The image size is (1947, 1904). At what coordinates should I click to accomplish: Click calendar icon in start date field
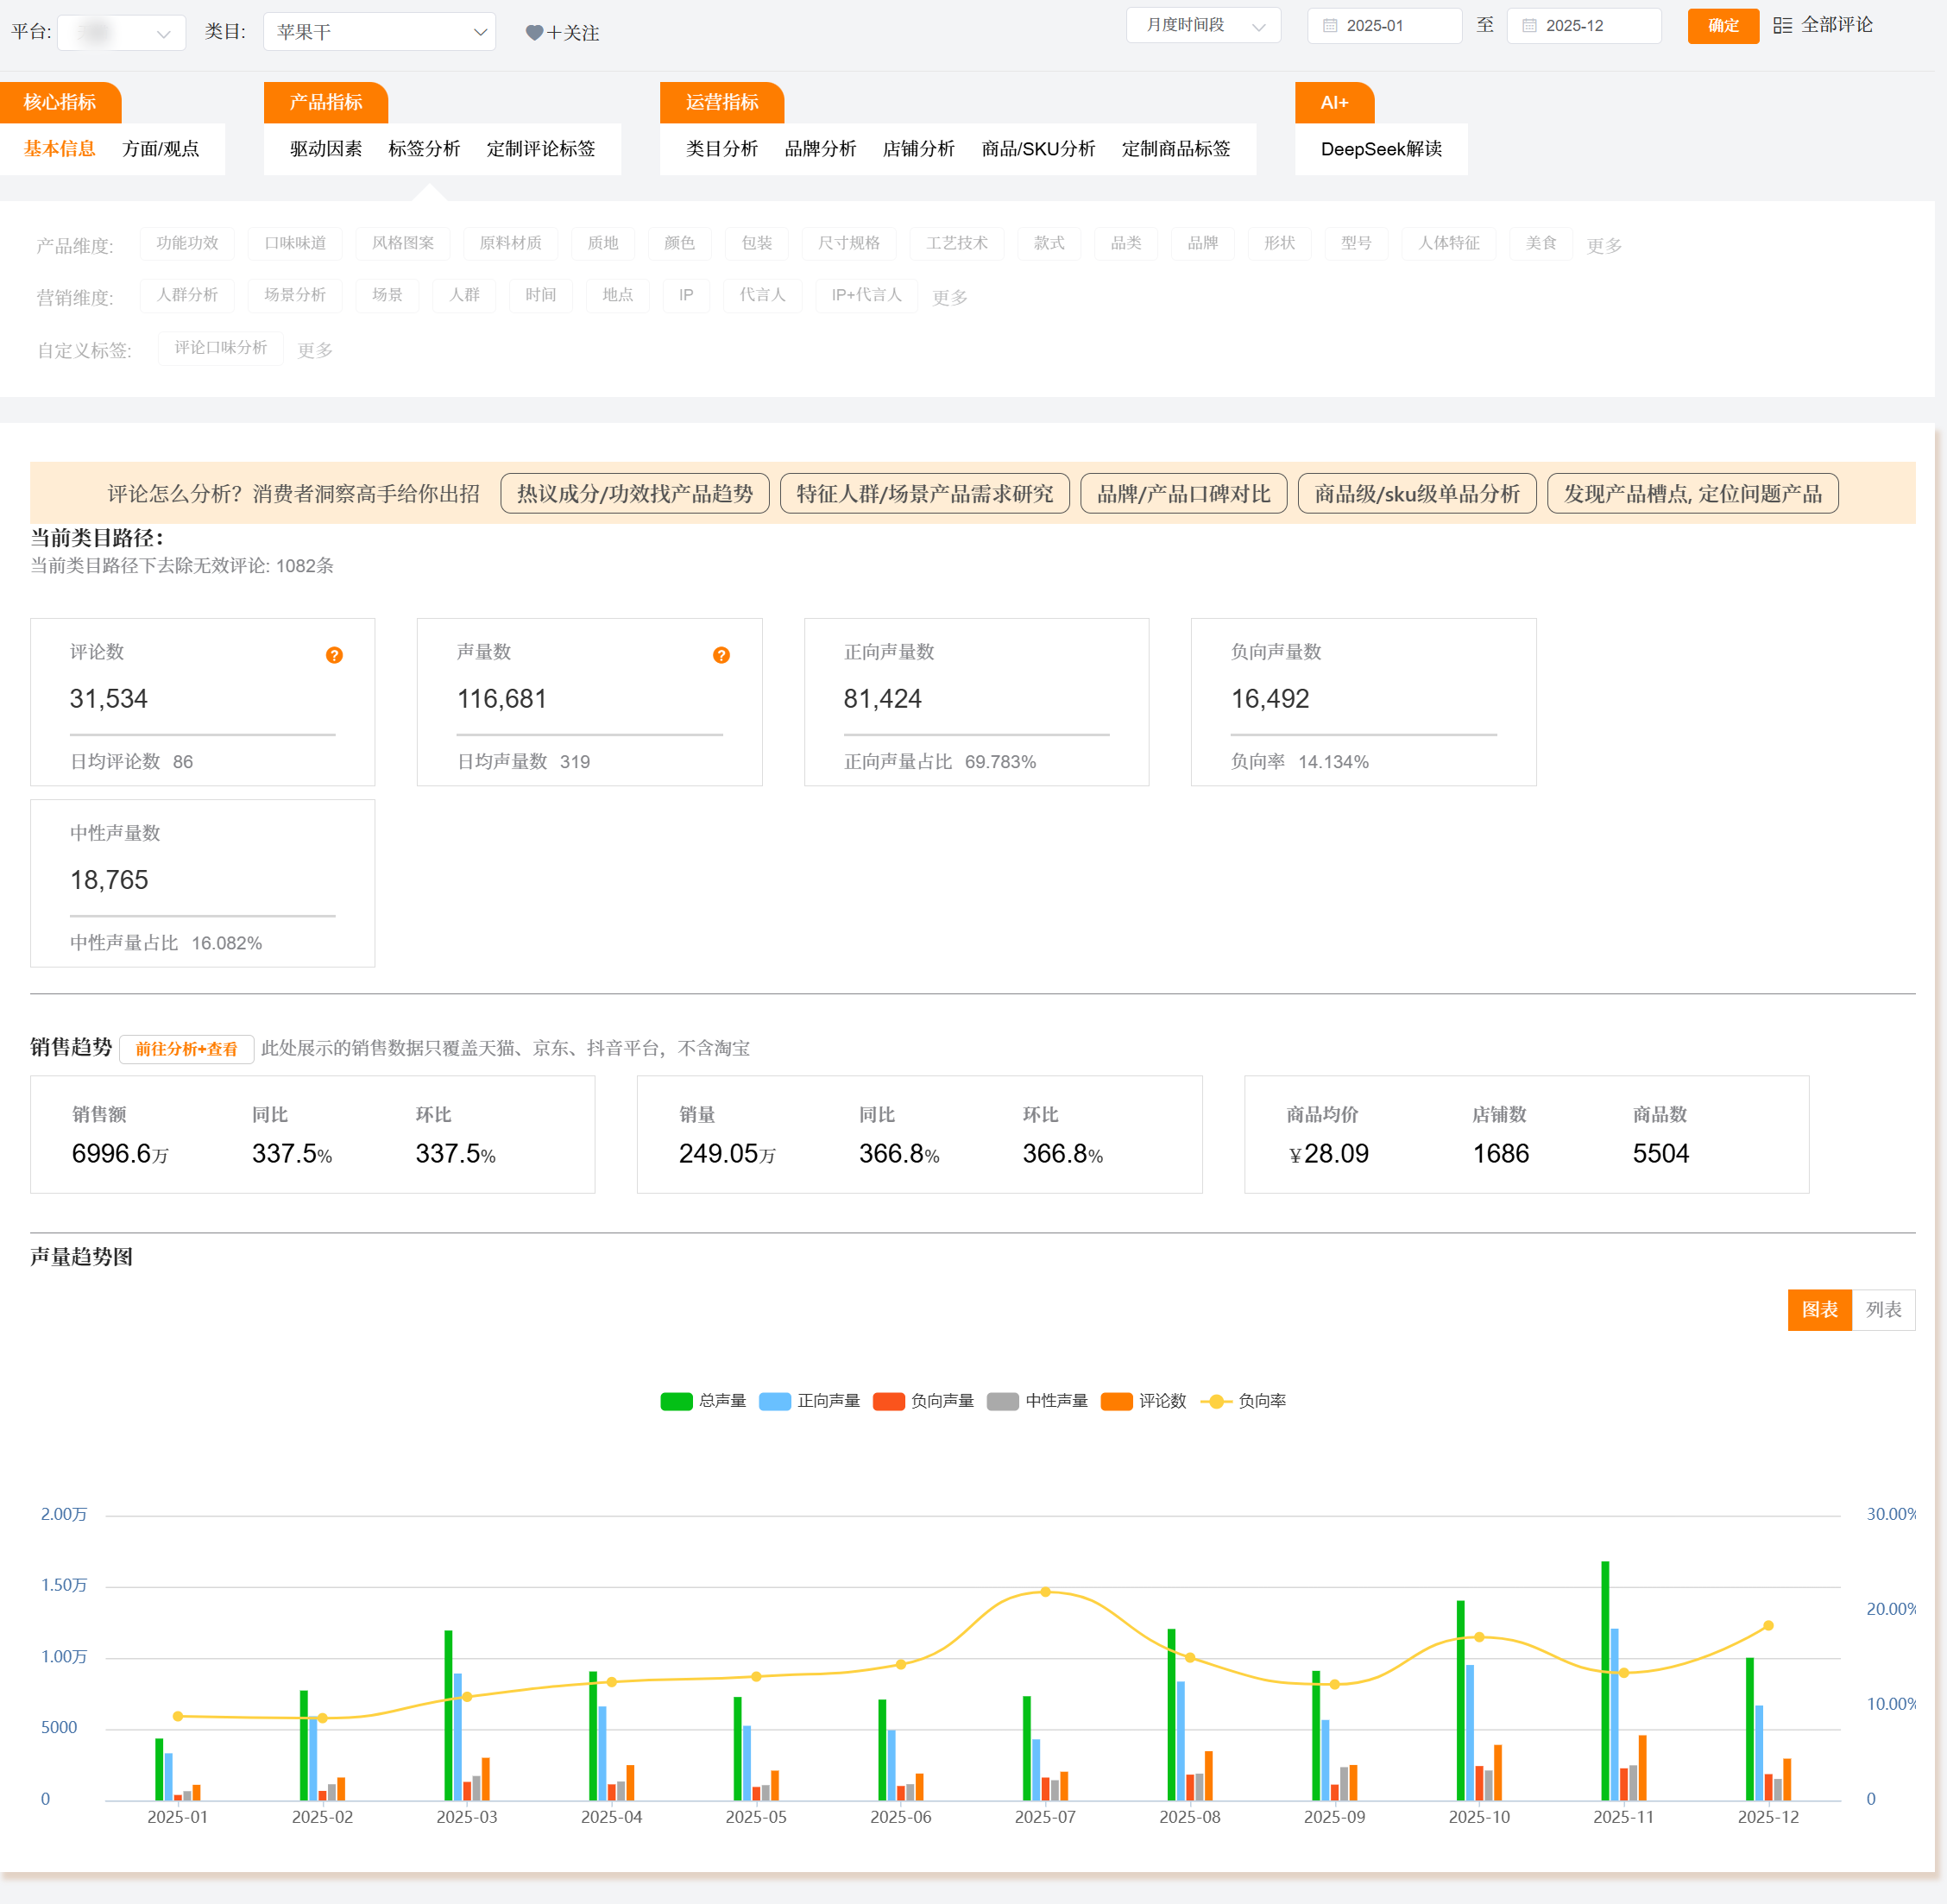click(x=1330, y=26)
